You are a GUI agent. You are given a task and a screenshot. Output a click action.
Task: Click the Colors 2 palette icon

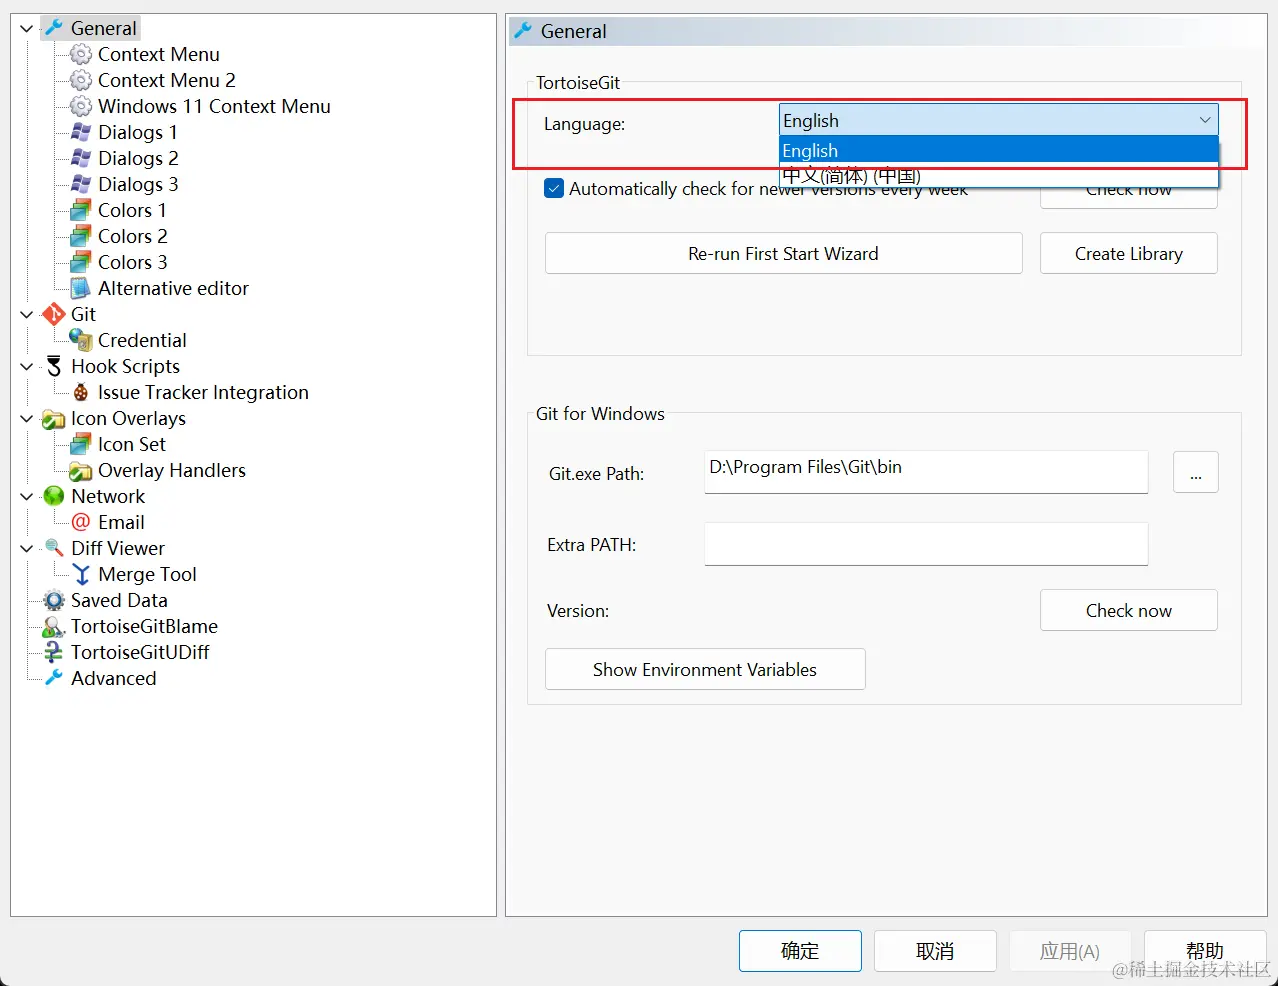pos(81,236)
